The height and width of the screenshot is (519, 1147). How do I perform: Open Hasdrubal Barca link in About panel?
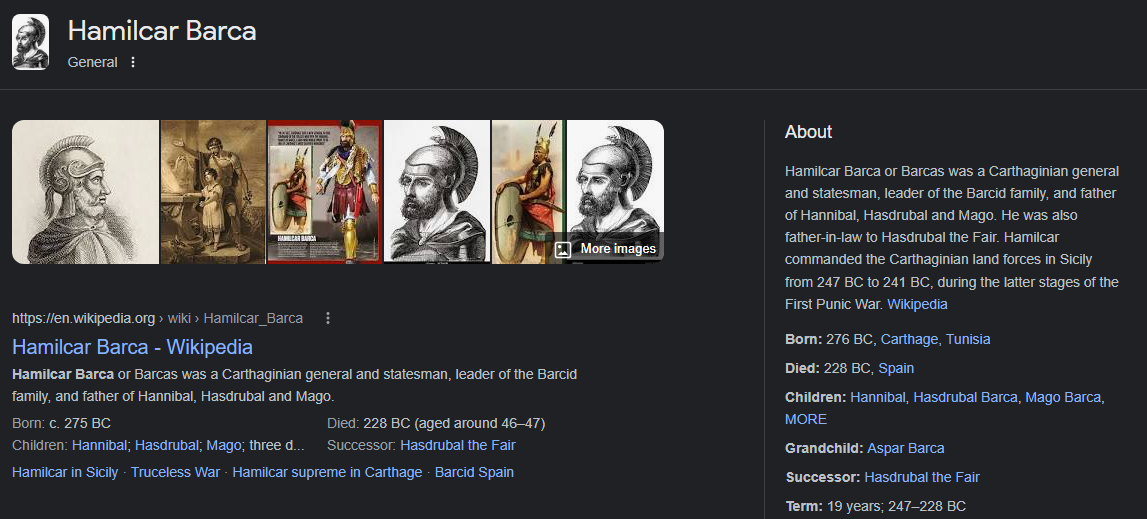(x=966, y=397)
